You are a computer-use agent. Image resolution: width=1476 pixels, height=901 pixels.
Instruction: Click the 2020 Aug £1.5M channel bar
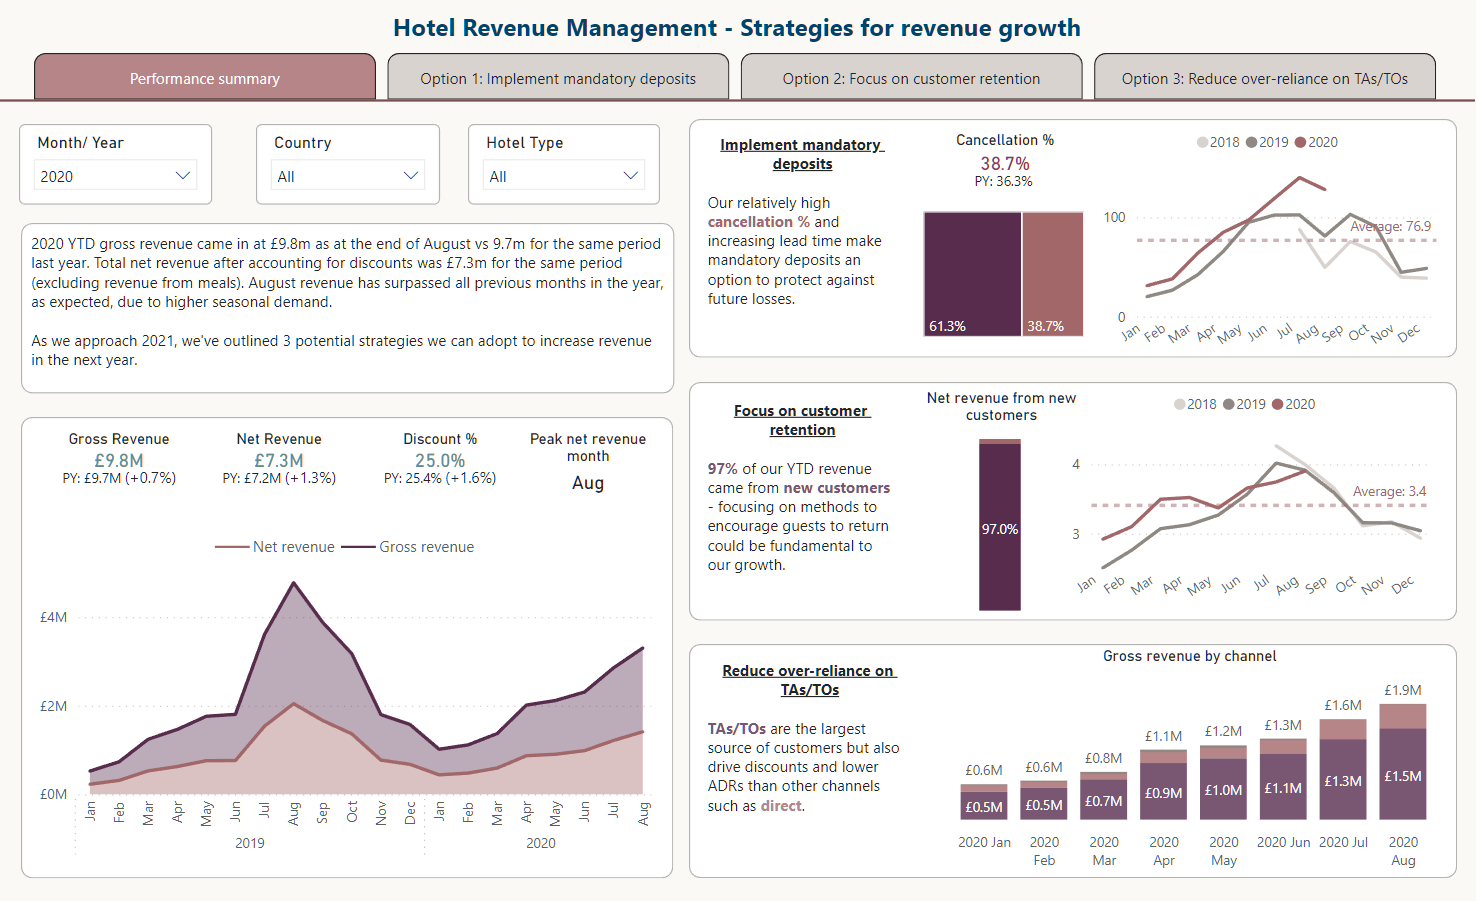pyautogui.click(x=1403, y=774)
